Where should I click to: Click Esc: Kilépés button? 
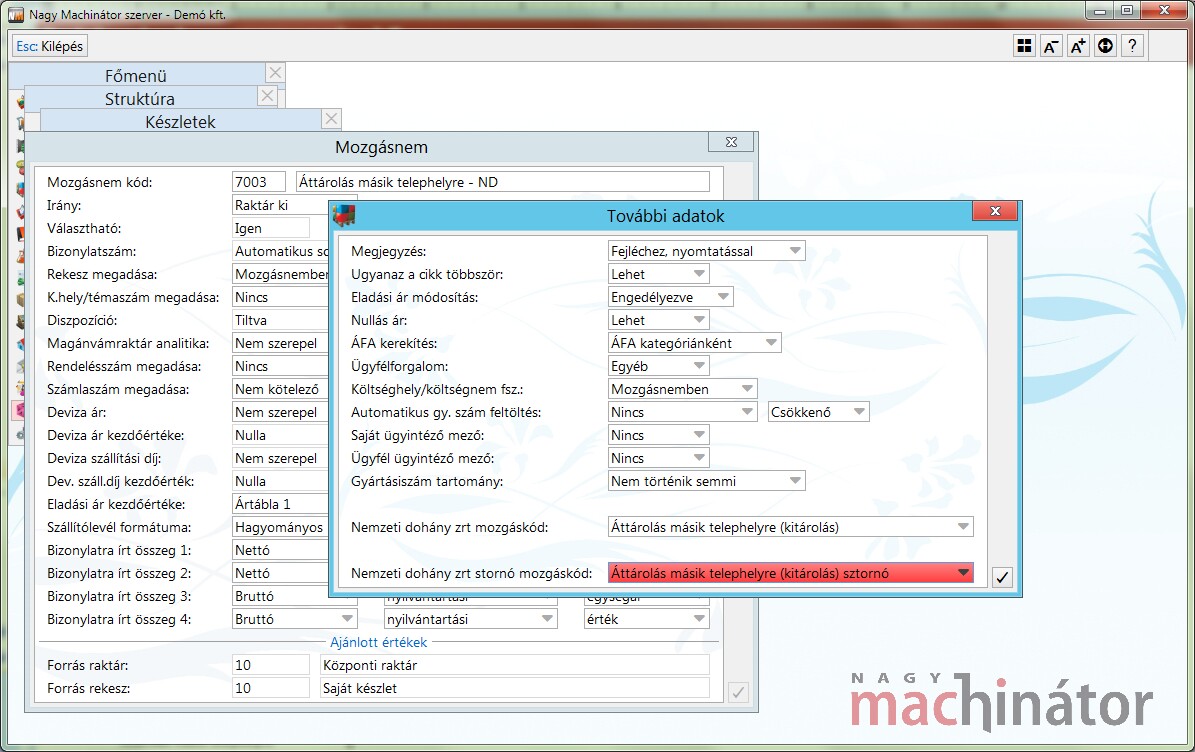(50, 46)
